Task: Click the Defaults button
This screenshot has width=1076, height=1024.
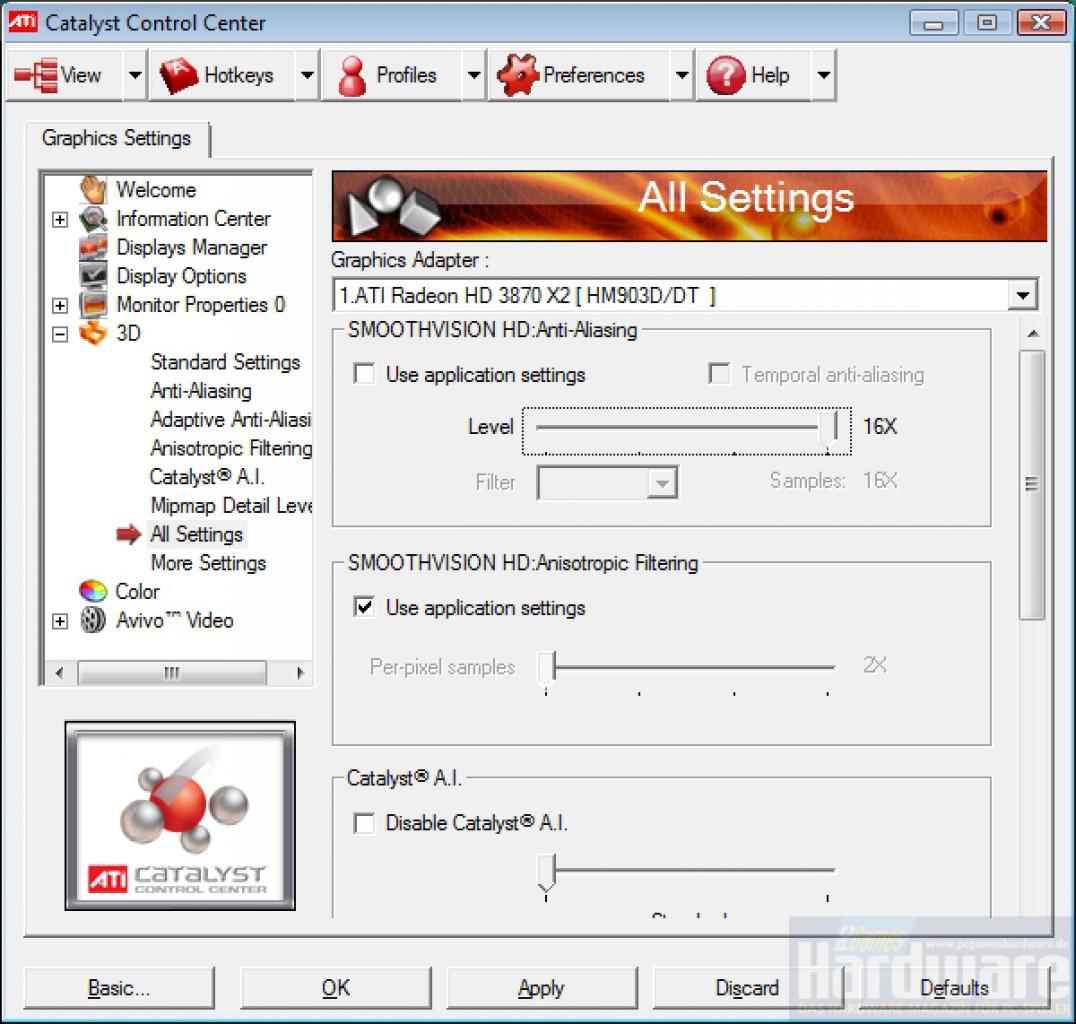Action: pos(954,988)
